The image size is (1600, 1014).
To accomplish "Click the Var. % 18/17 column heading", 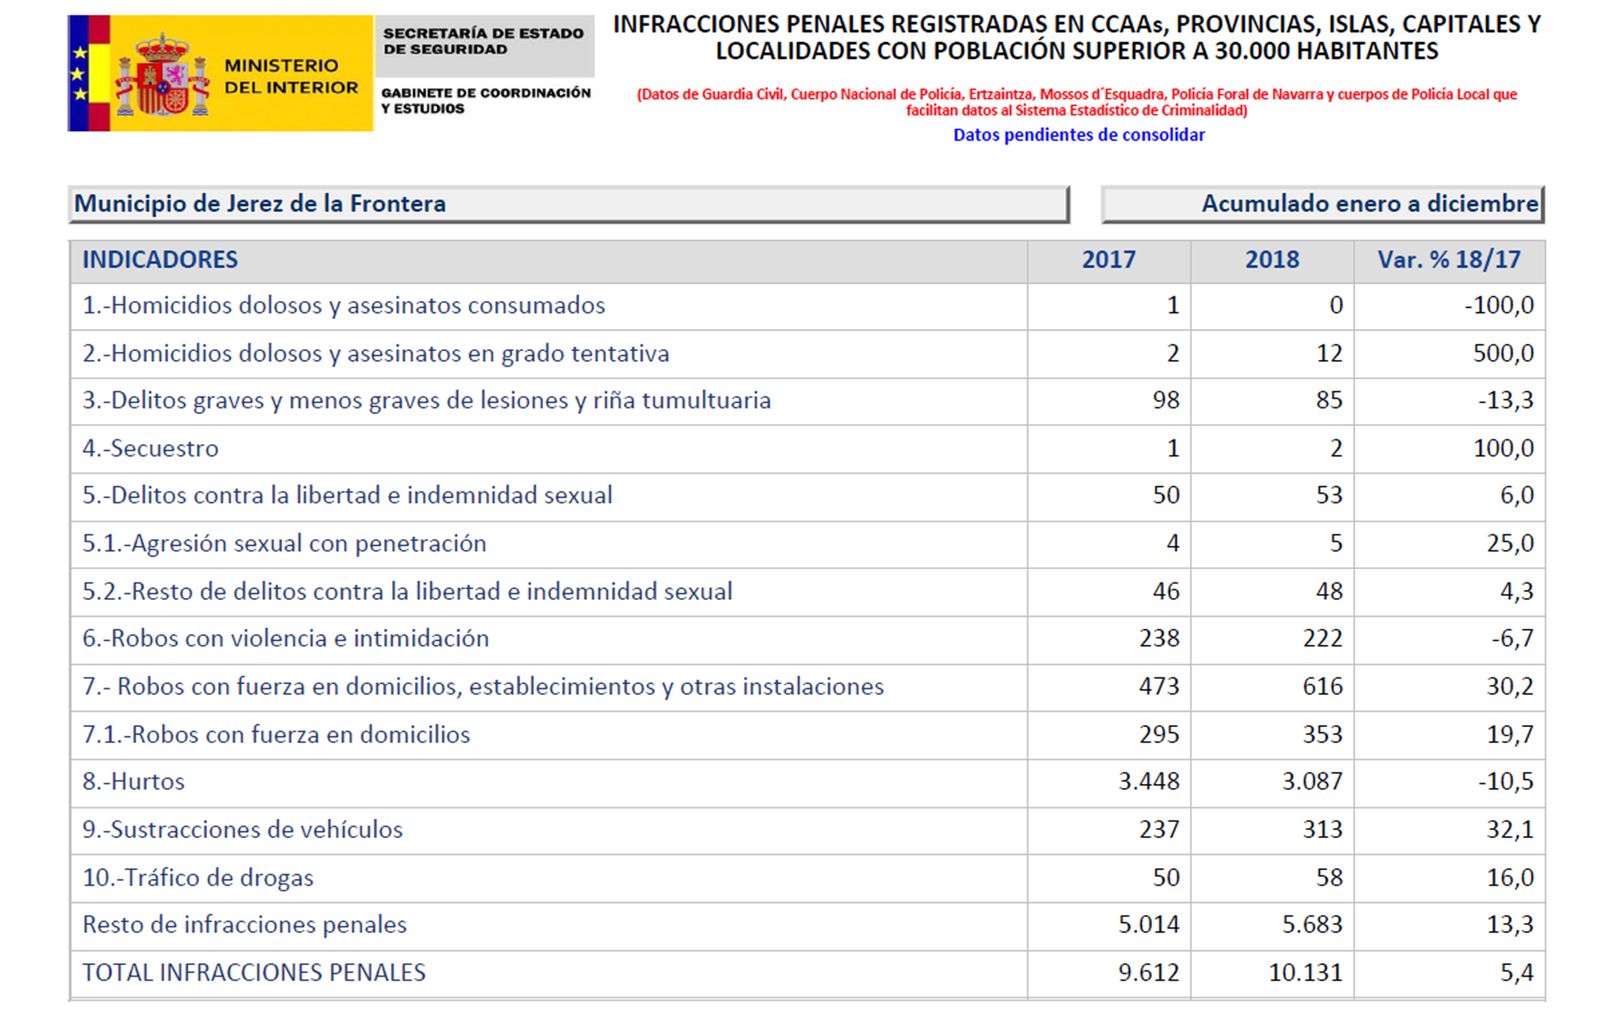I will 1448,259.
